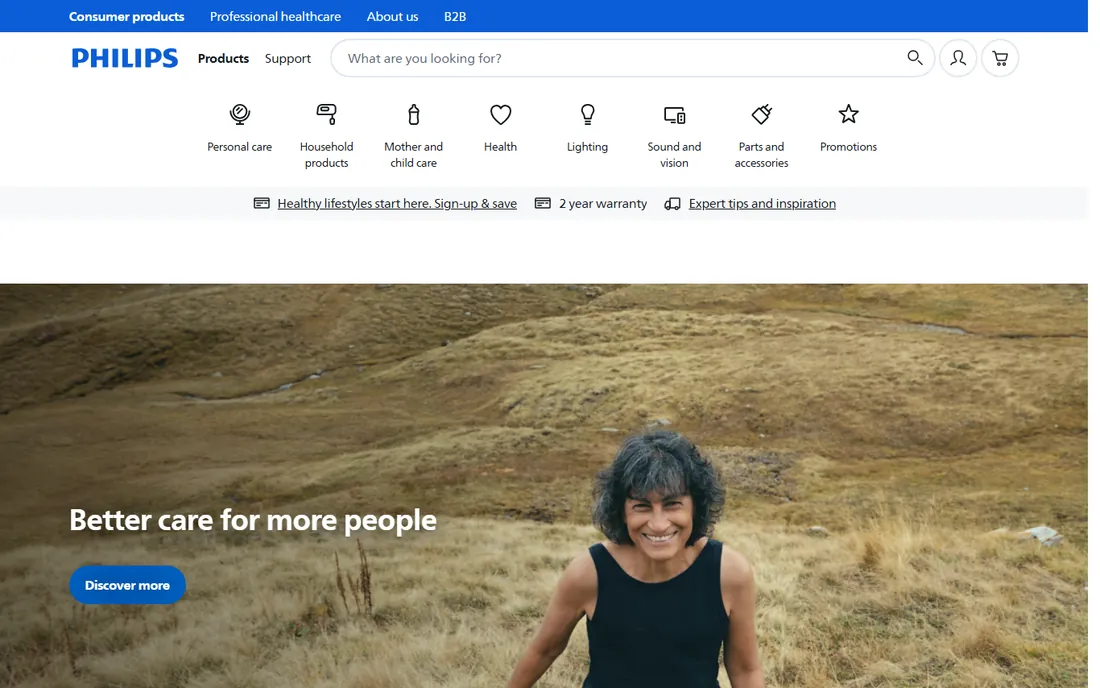Click the Lighting label

click(587, 147)
